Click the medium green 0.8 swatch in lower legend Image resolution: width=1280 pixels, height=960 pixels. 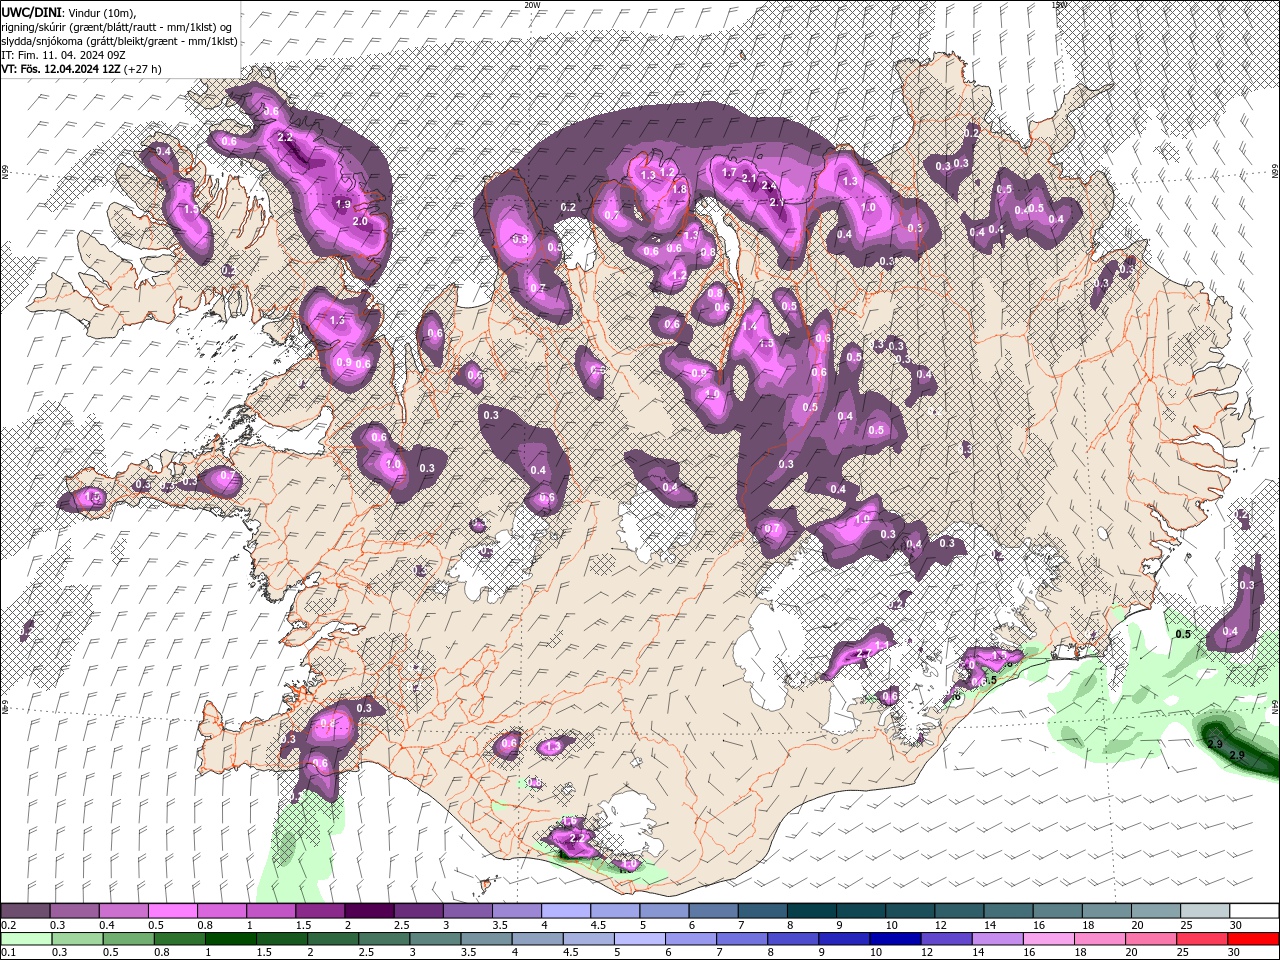point(179,938)
